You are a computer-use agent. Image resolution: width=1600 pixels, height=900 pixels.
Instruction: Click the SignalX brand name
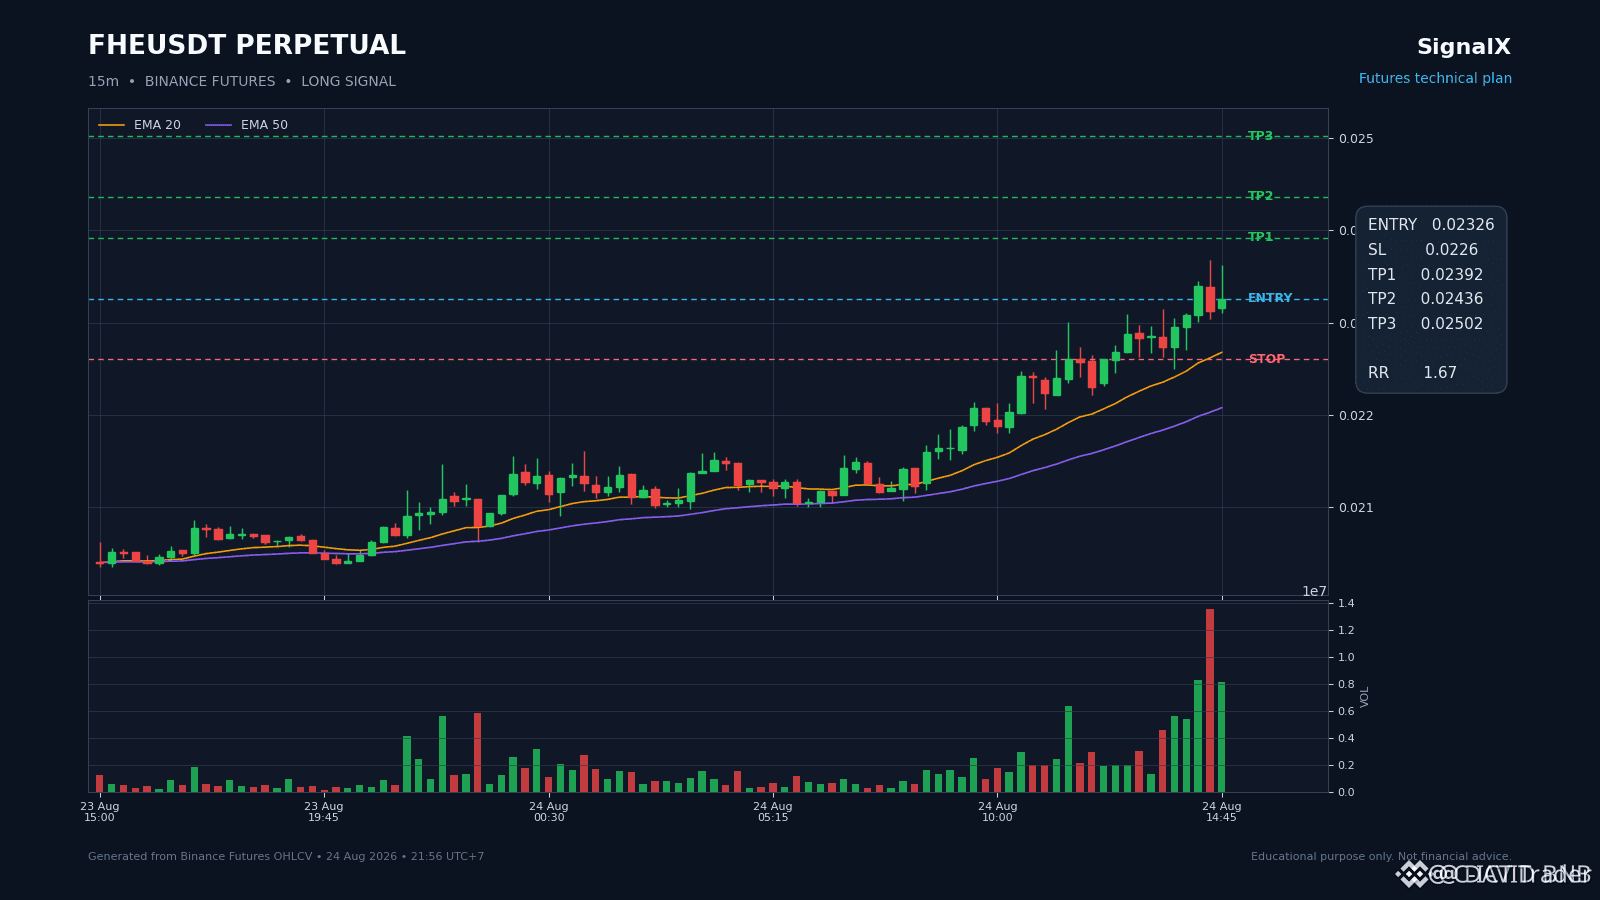(1464, 47)
